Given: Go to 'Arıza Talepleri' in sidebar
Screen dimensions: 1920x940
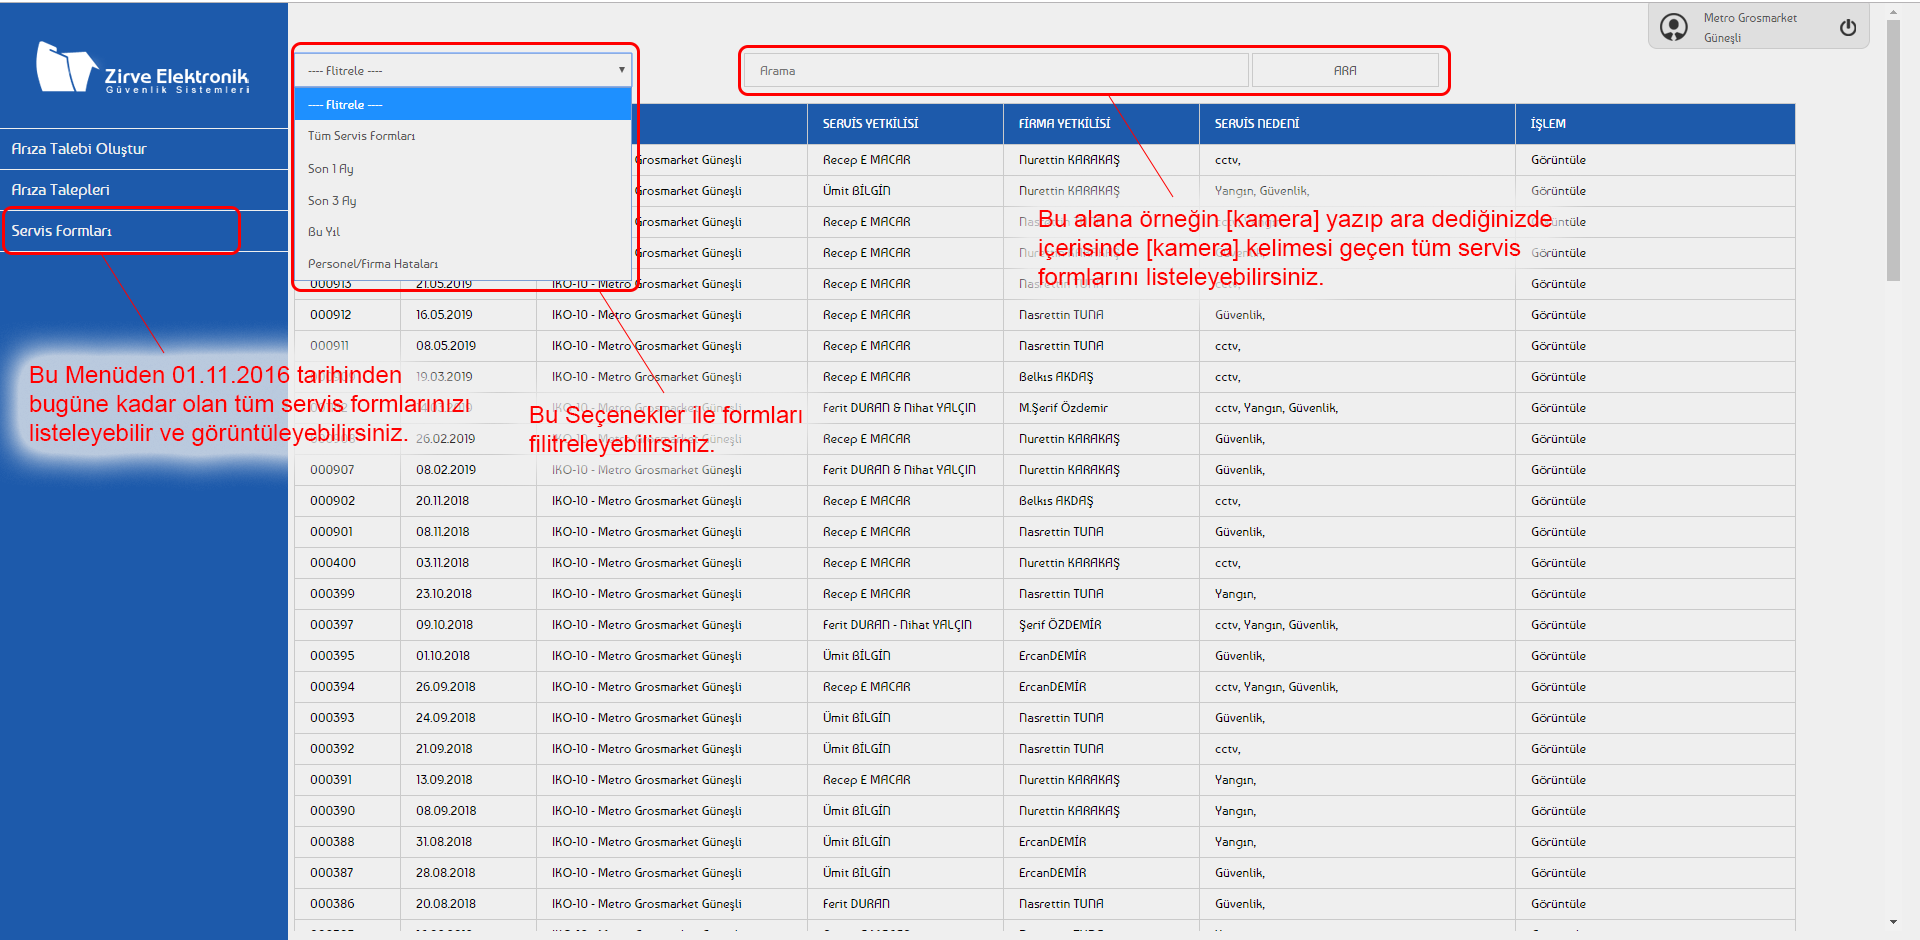Looking at the screenshot, I should click(61, 190).
